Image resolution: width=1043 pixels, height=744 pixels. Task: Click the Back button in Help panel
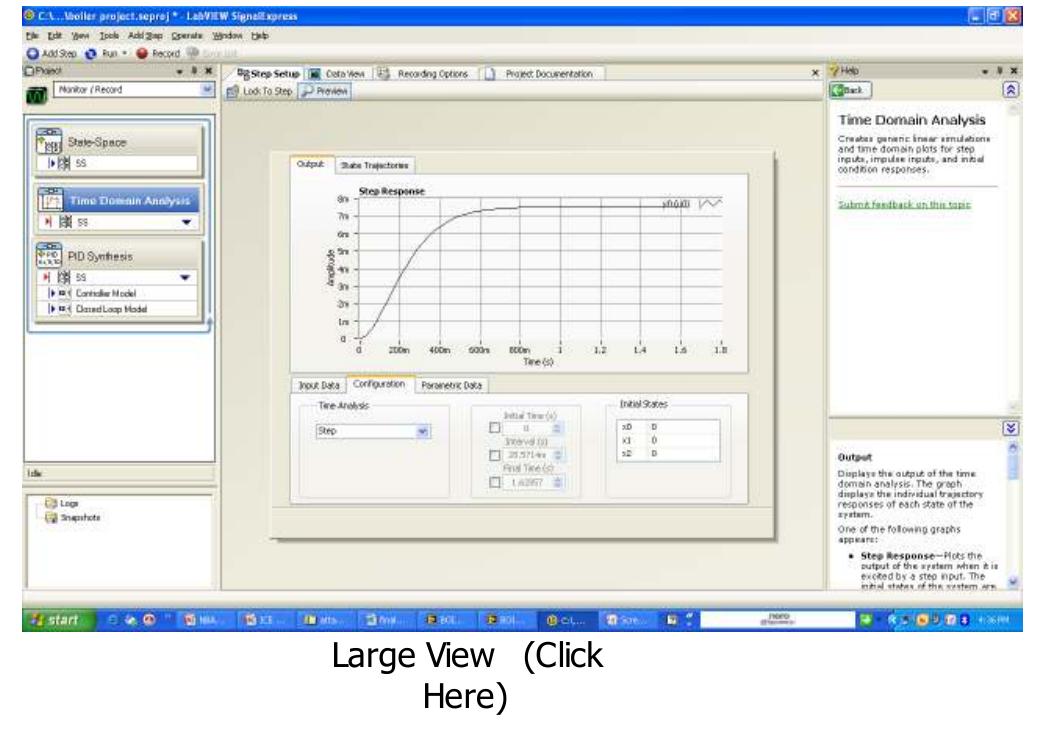tap(850, 91)
